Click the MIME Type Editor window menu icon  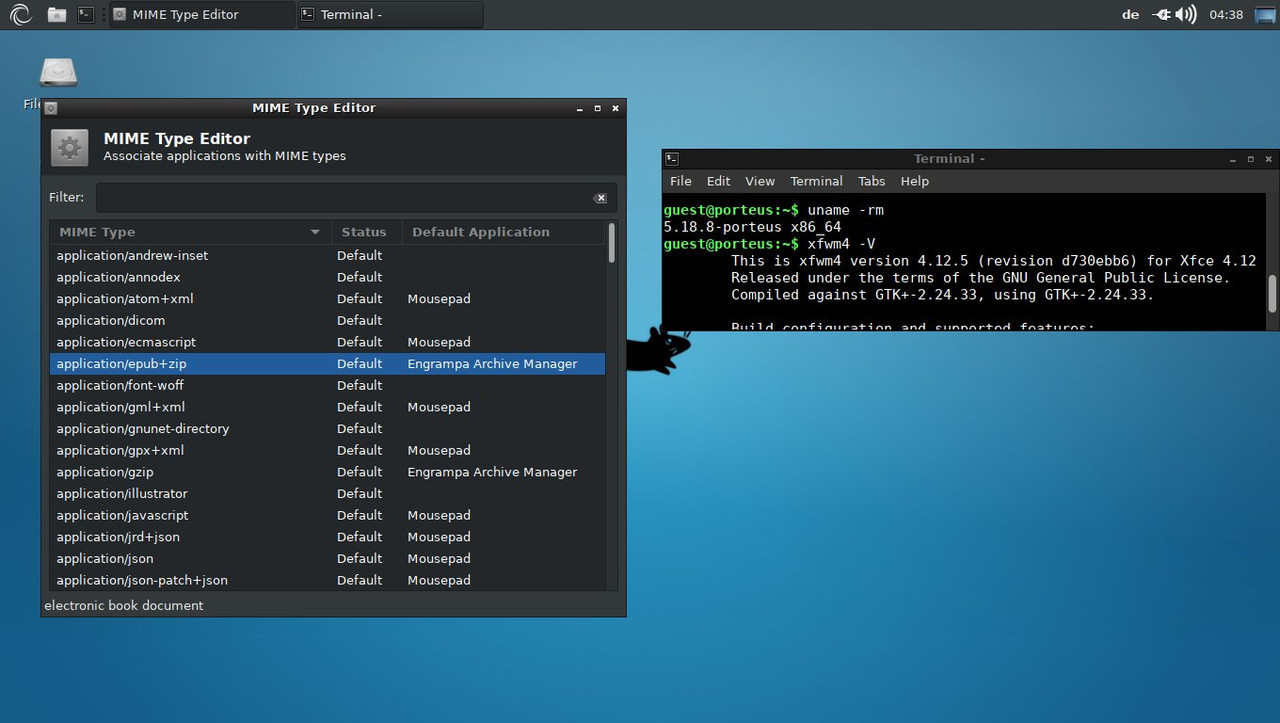point(51,108)
